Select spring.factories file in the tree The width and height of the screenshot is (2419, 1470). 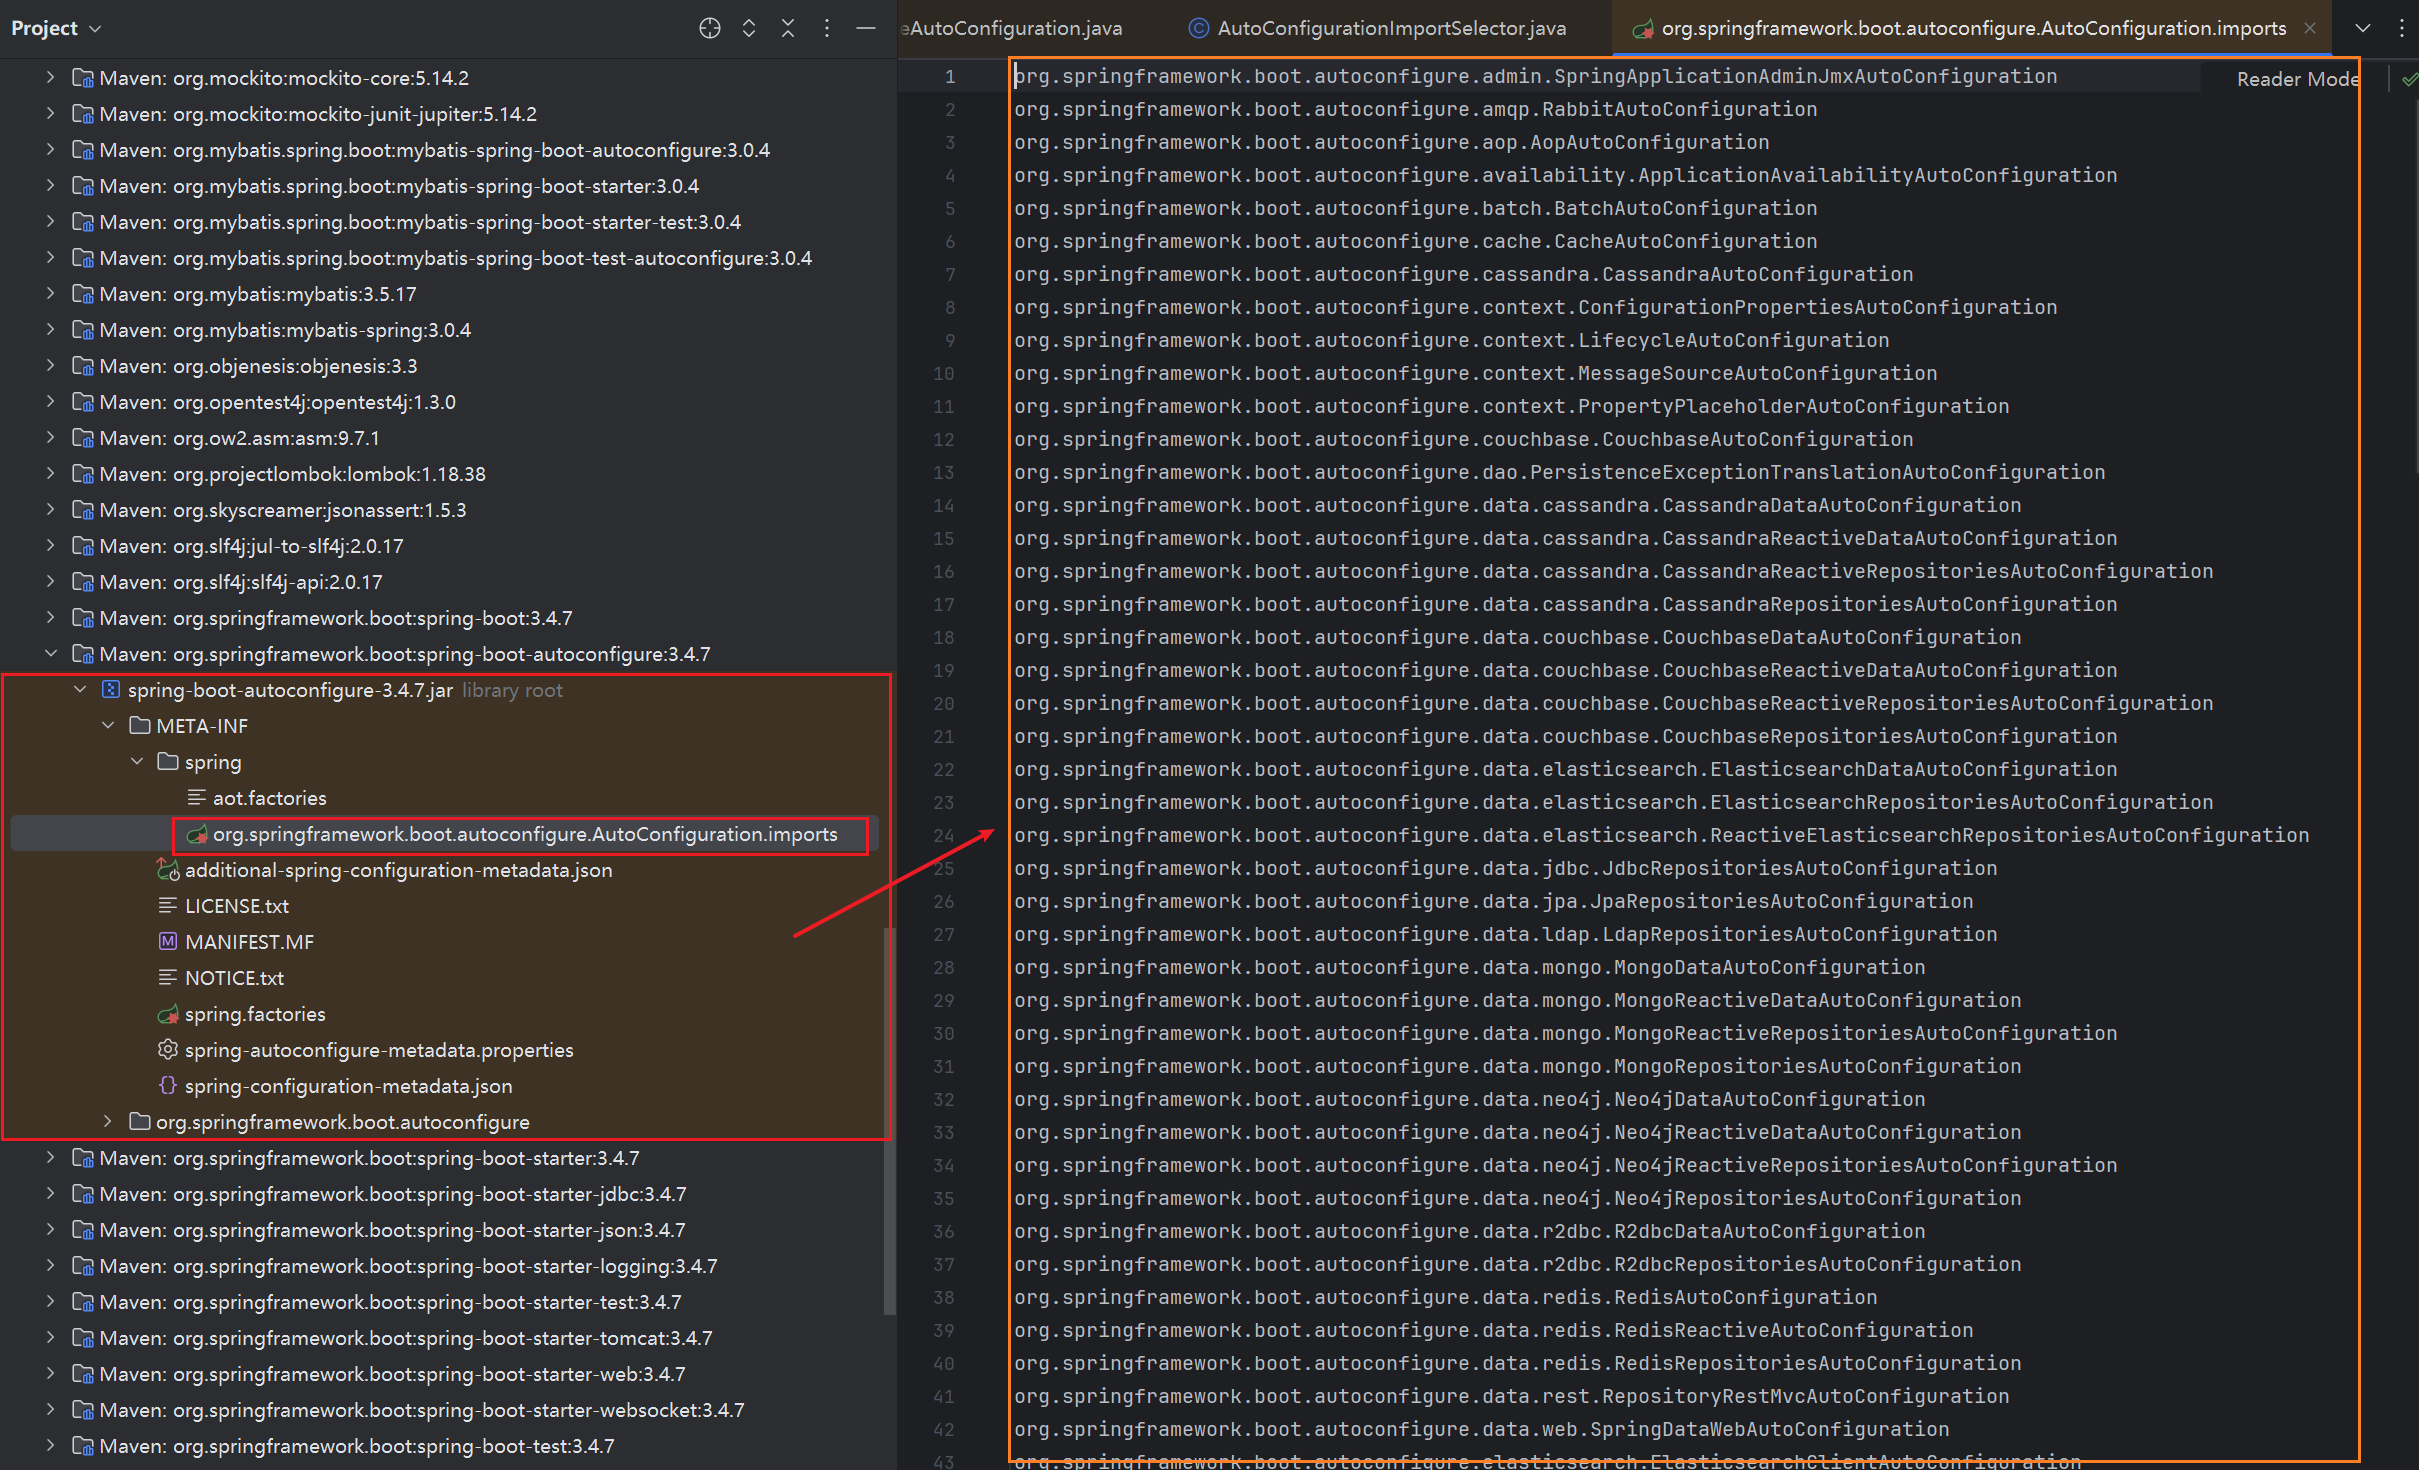point(255,1014)
